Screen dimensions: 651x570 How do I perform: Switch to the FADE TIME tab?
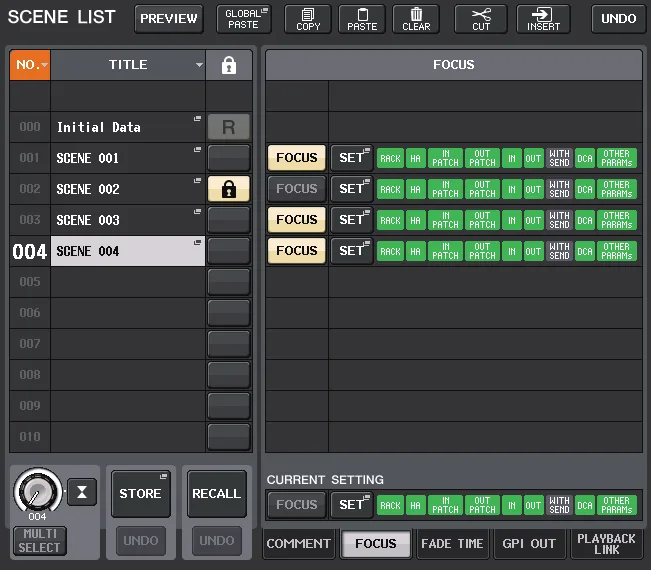pos(453,544)
